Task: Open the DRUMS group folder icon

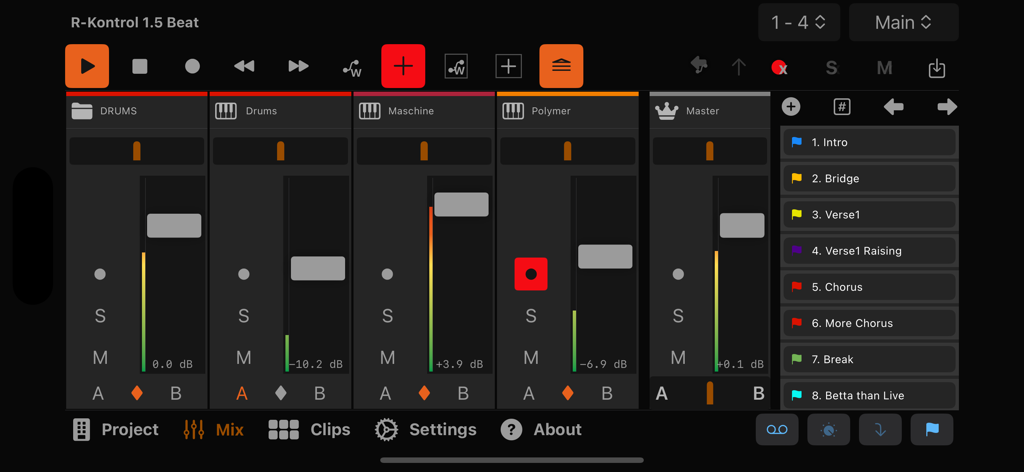Action: coord(82,111)
